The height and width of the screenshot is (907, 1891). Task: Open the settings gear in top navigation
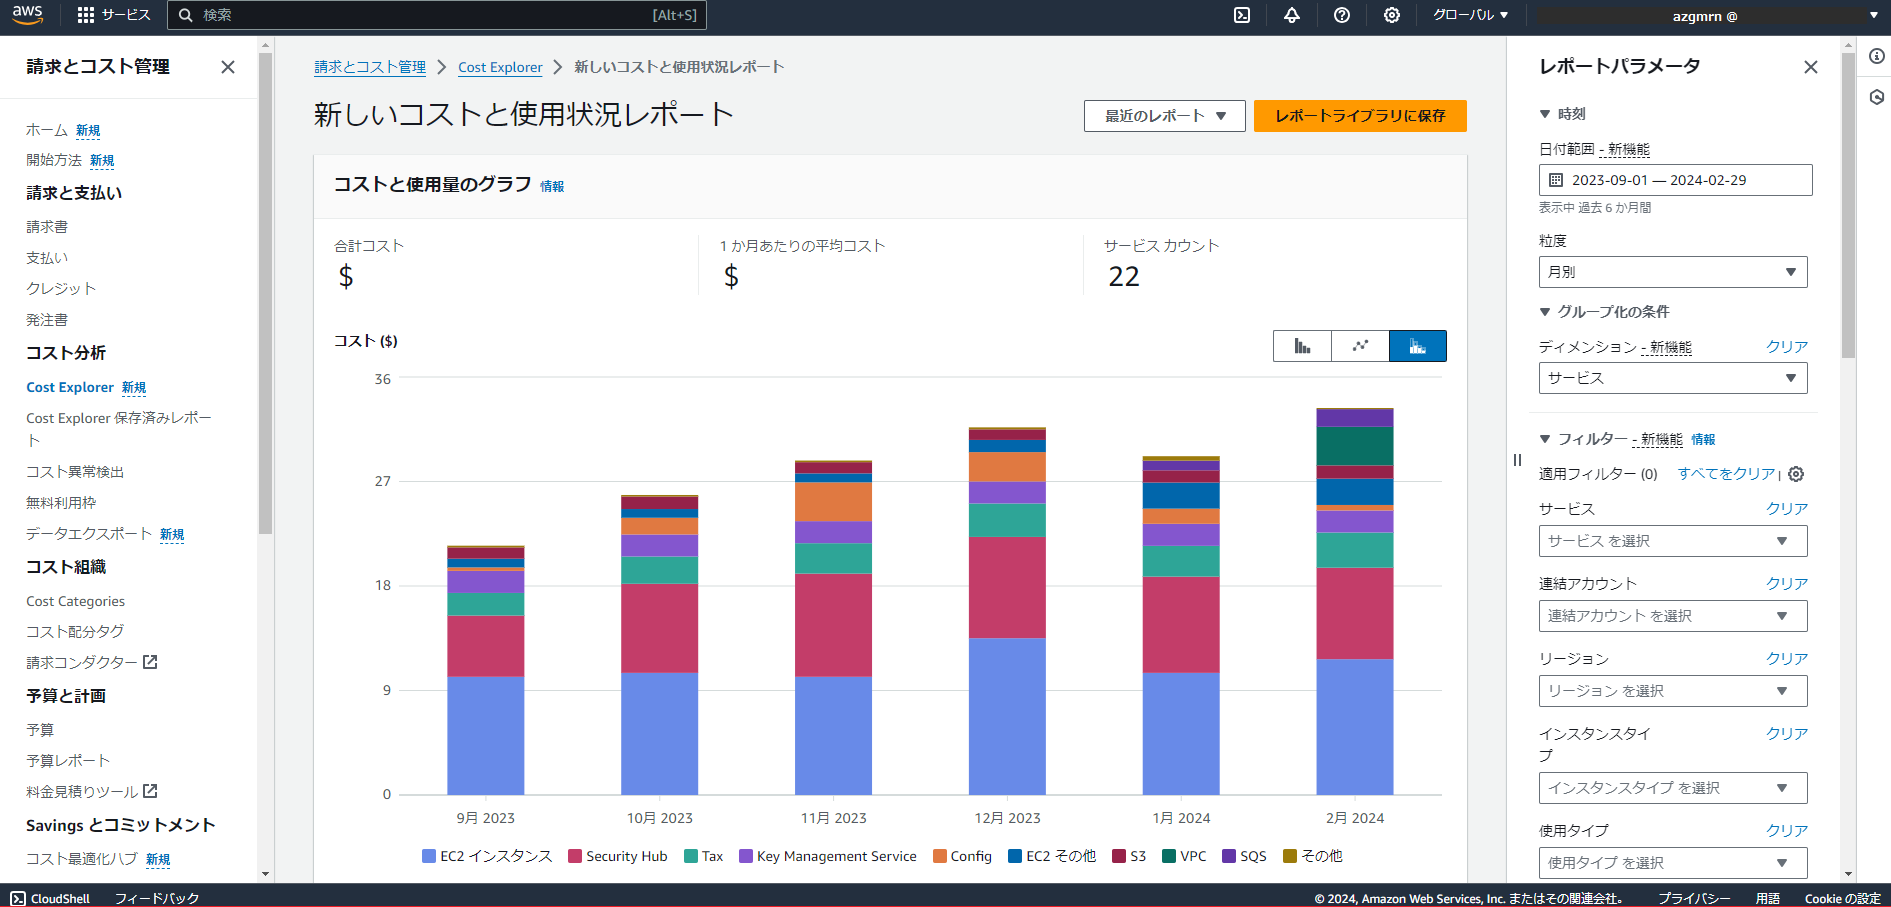1391,15
